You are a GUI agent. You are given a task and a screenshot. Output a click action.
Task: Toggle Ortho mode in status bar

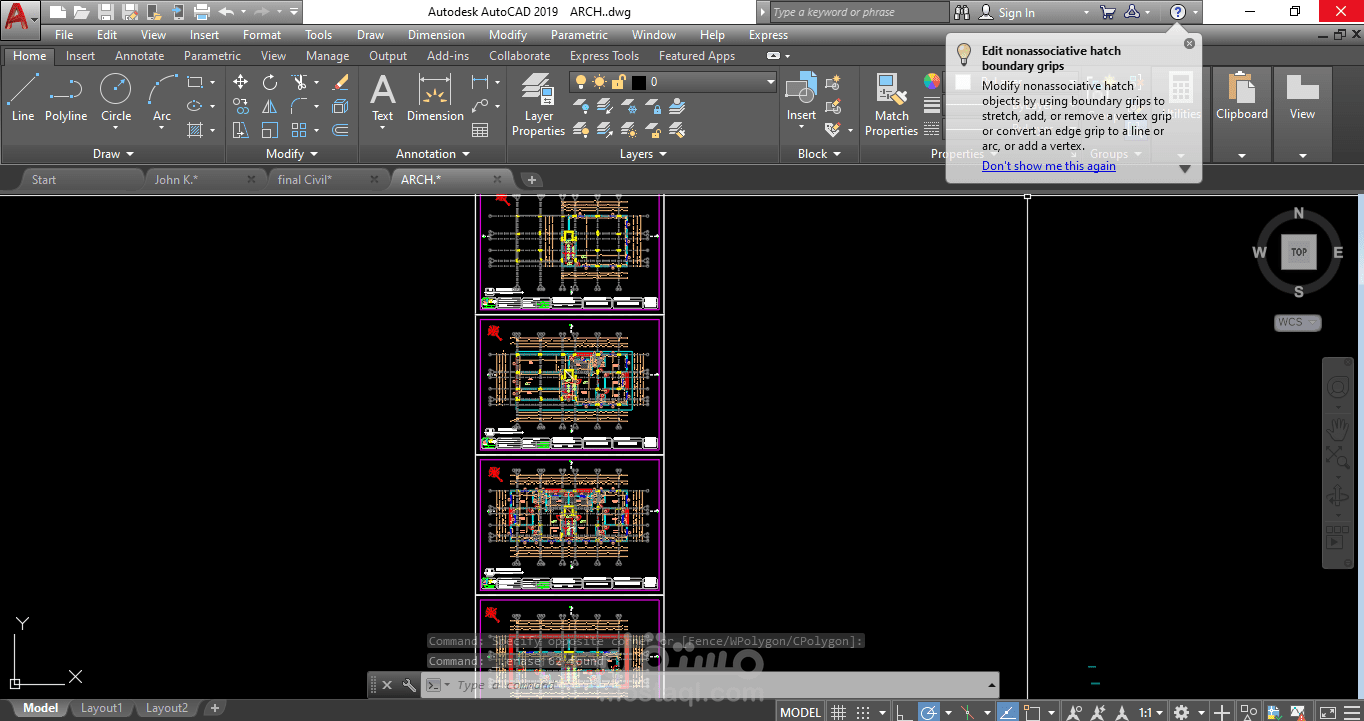(x=903, y=712)
